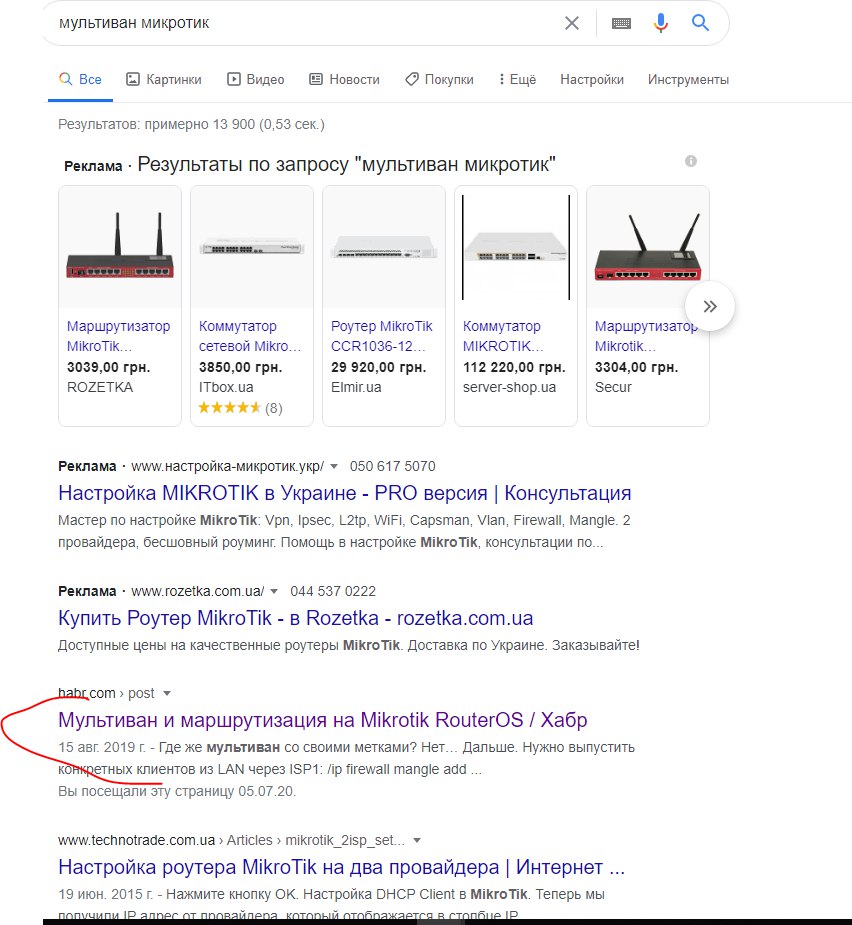Click the Результатов: примерно 13 900 stats text
The image size is (852, 925).
tap(191, 124)
